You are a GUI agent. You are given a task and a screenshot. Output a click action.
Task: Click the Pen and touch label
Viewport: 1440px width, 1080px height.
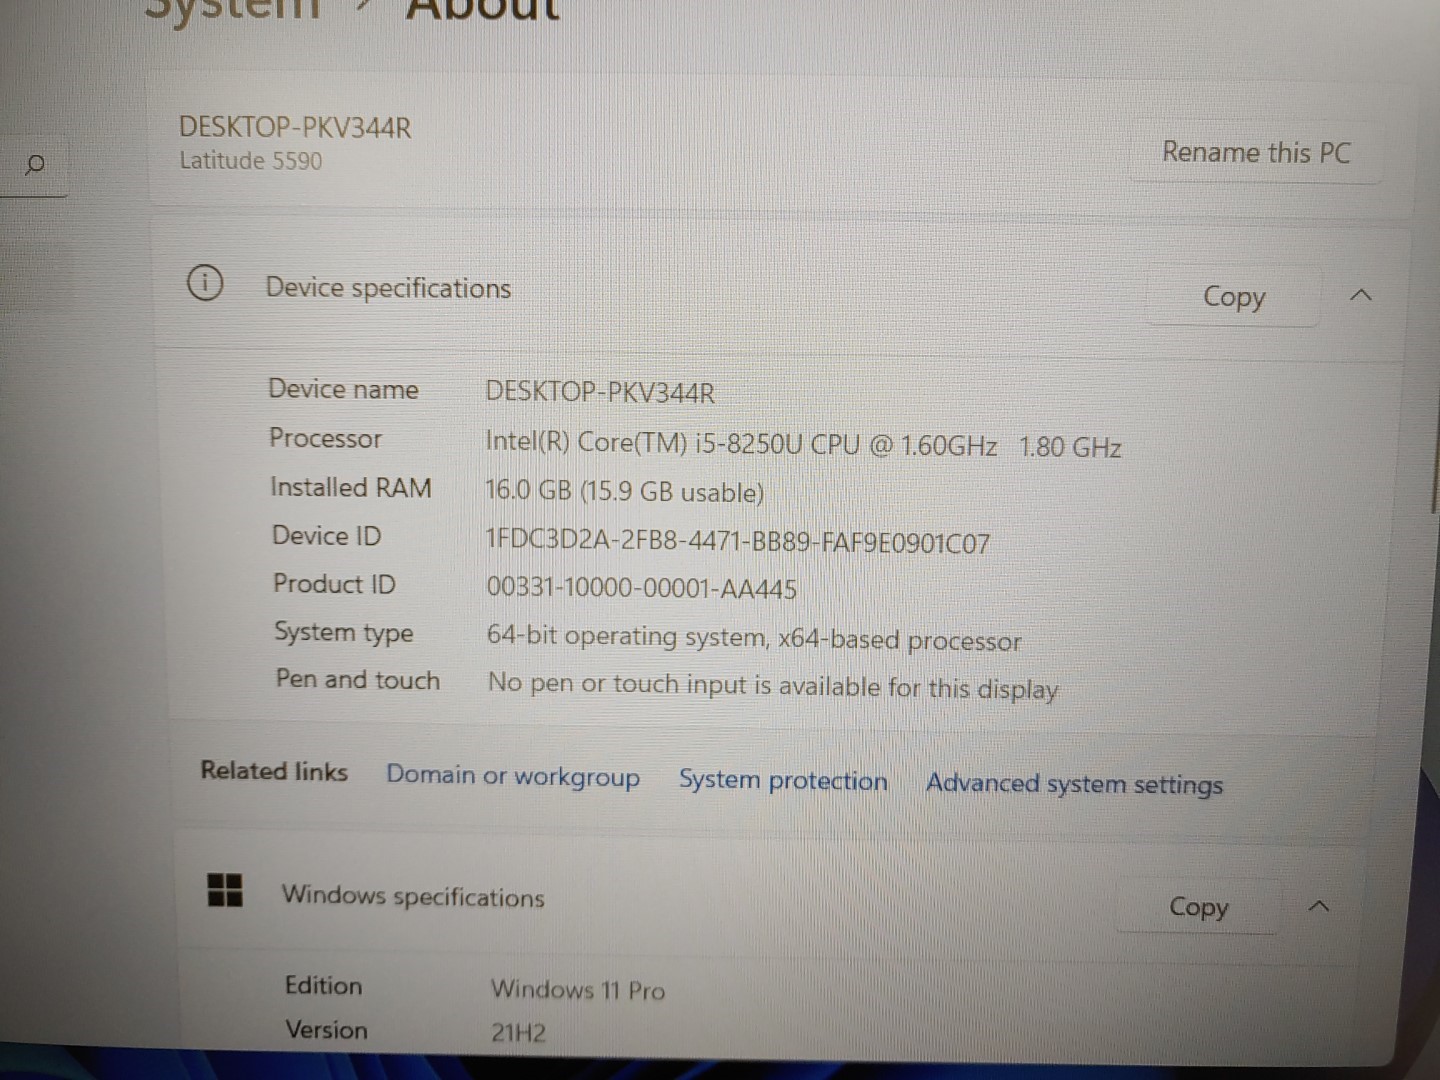[x=358, y=679]
